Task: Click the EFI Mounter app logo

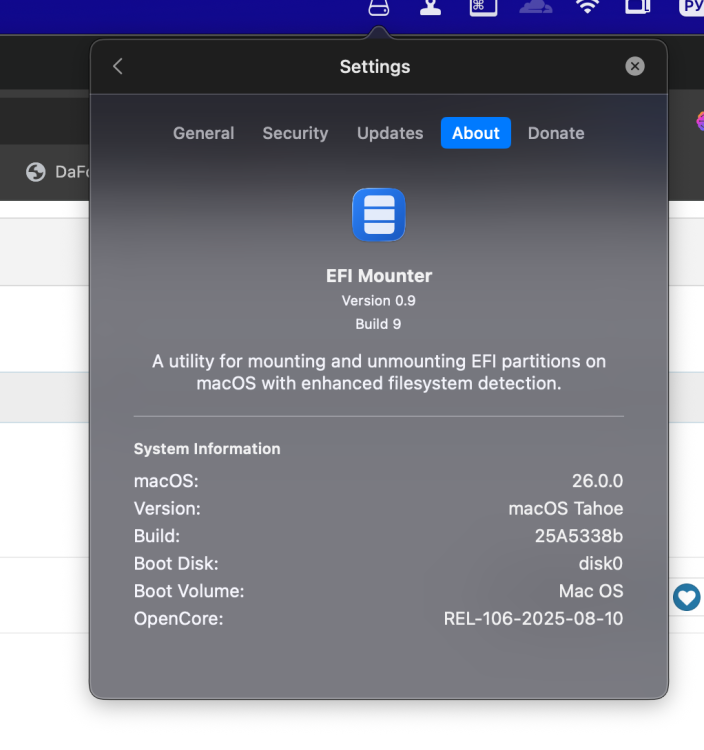Action: [379, 215]
